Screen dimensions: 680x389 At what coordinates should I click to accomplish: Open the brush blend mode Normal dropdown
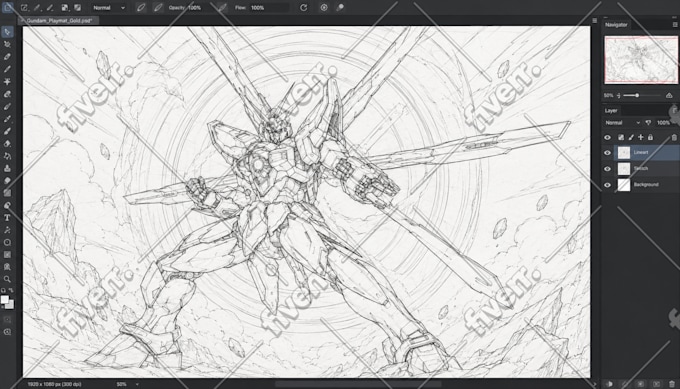(x=109, y=7)
